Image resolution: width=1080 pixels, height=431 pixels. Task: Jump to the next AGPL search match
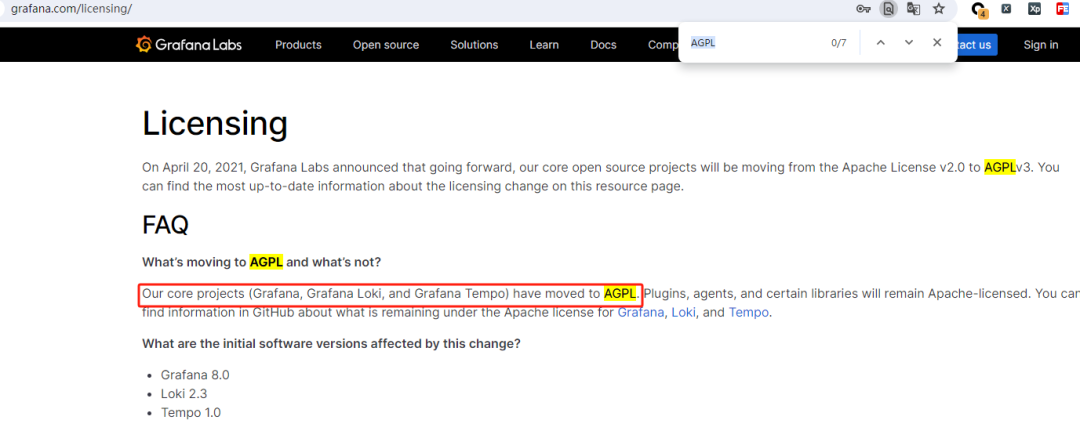pos(908,43)
